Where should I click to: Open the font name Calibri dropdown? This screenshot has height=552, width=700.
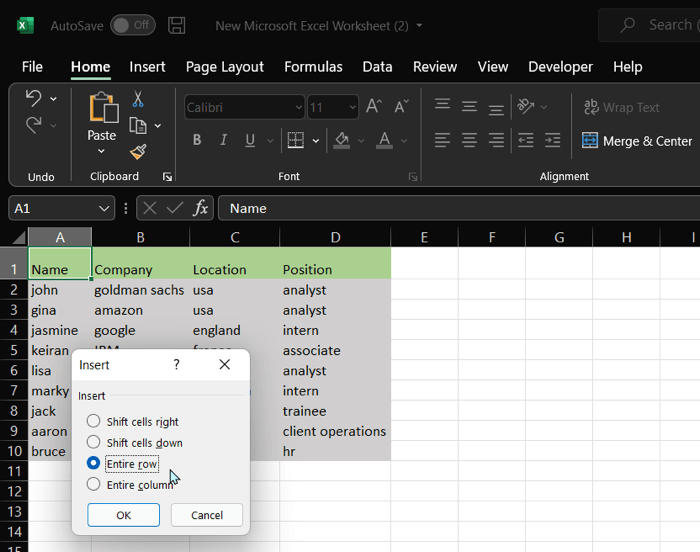298,107
